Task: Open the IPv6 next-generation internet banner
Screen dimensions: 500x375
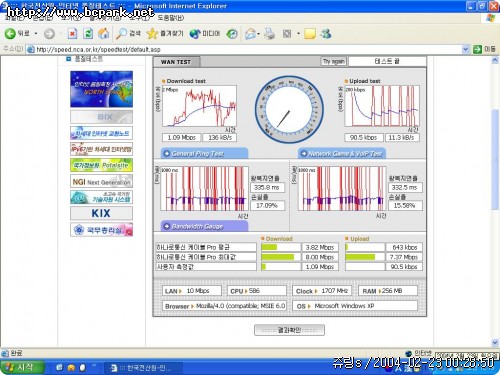Action: point(101,149)
